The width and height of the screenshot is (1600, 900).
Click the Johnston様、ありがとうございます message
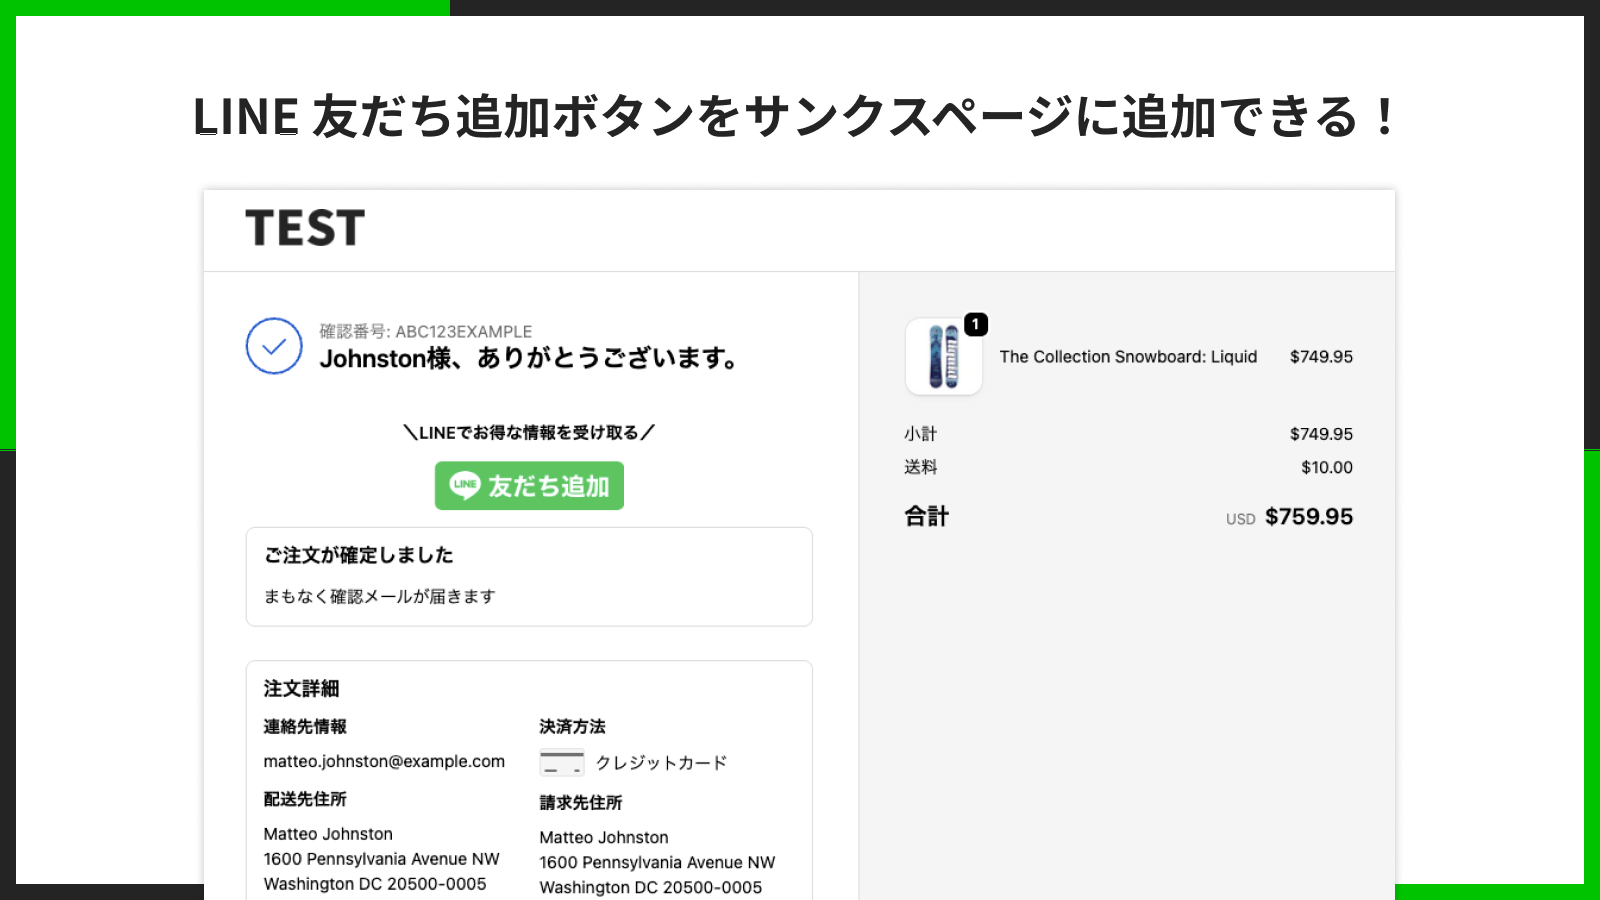point(529,358)
